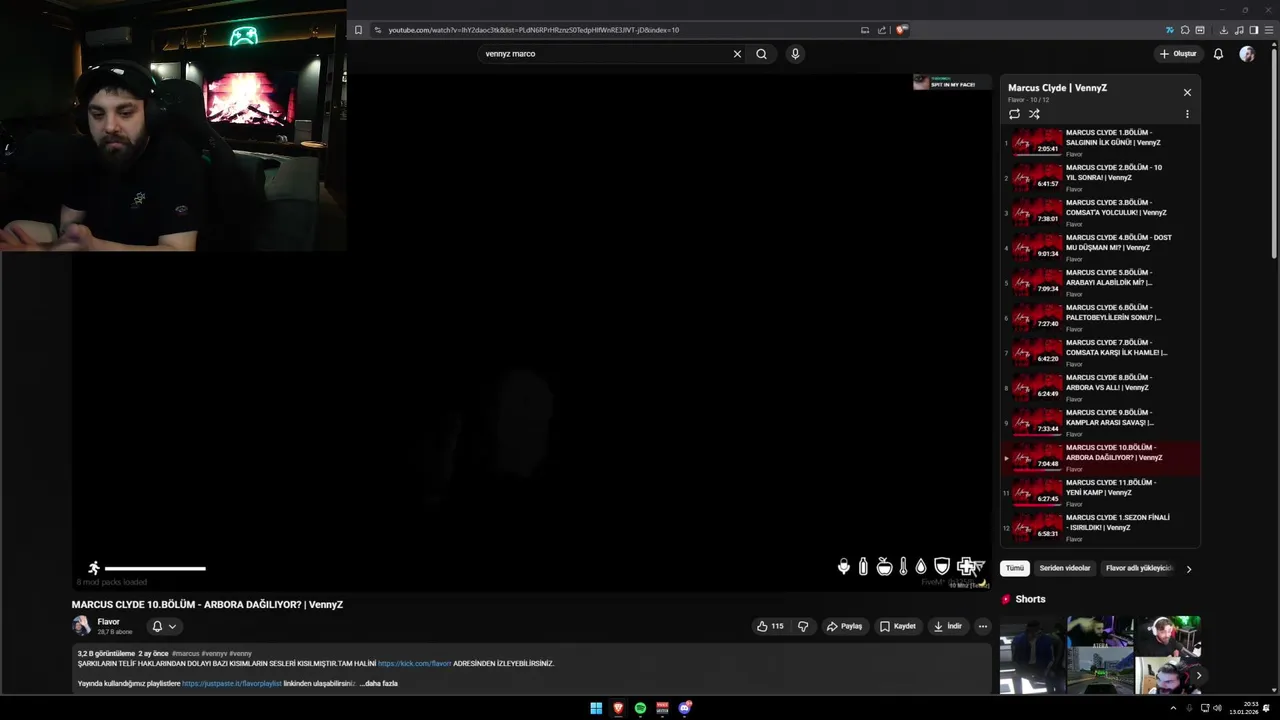1280x720 pixels.
Task: Open subscription notification chevron dropdown
Action: tap(172, 627)
